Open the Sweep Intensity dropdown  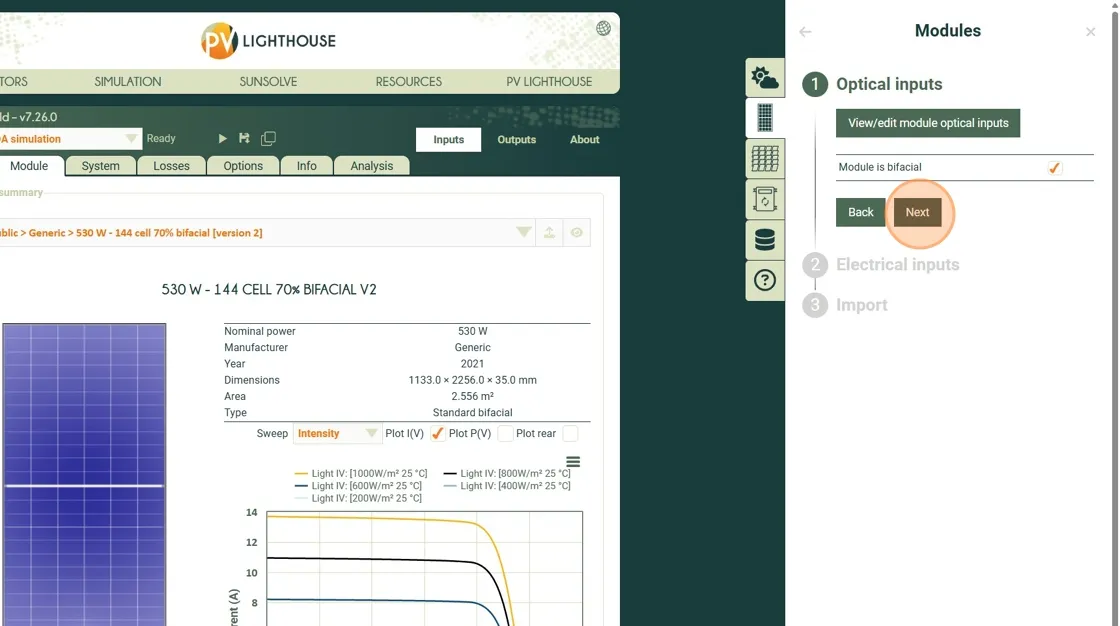337,434
